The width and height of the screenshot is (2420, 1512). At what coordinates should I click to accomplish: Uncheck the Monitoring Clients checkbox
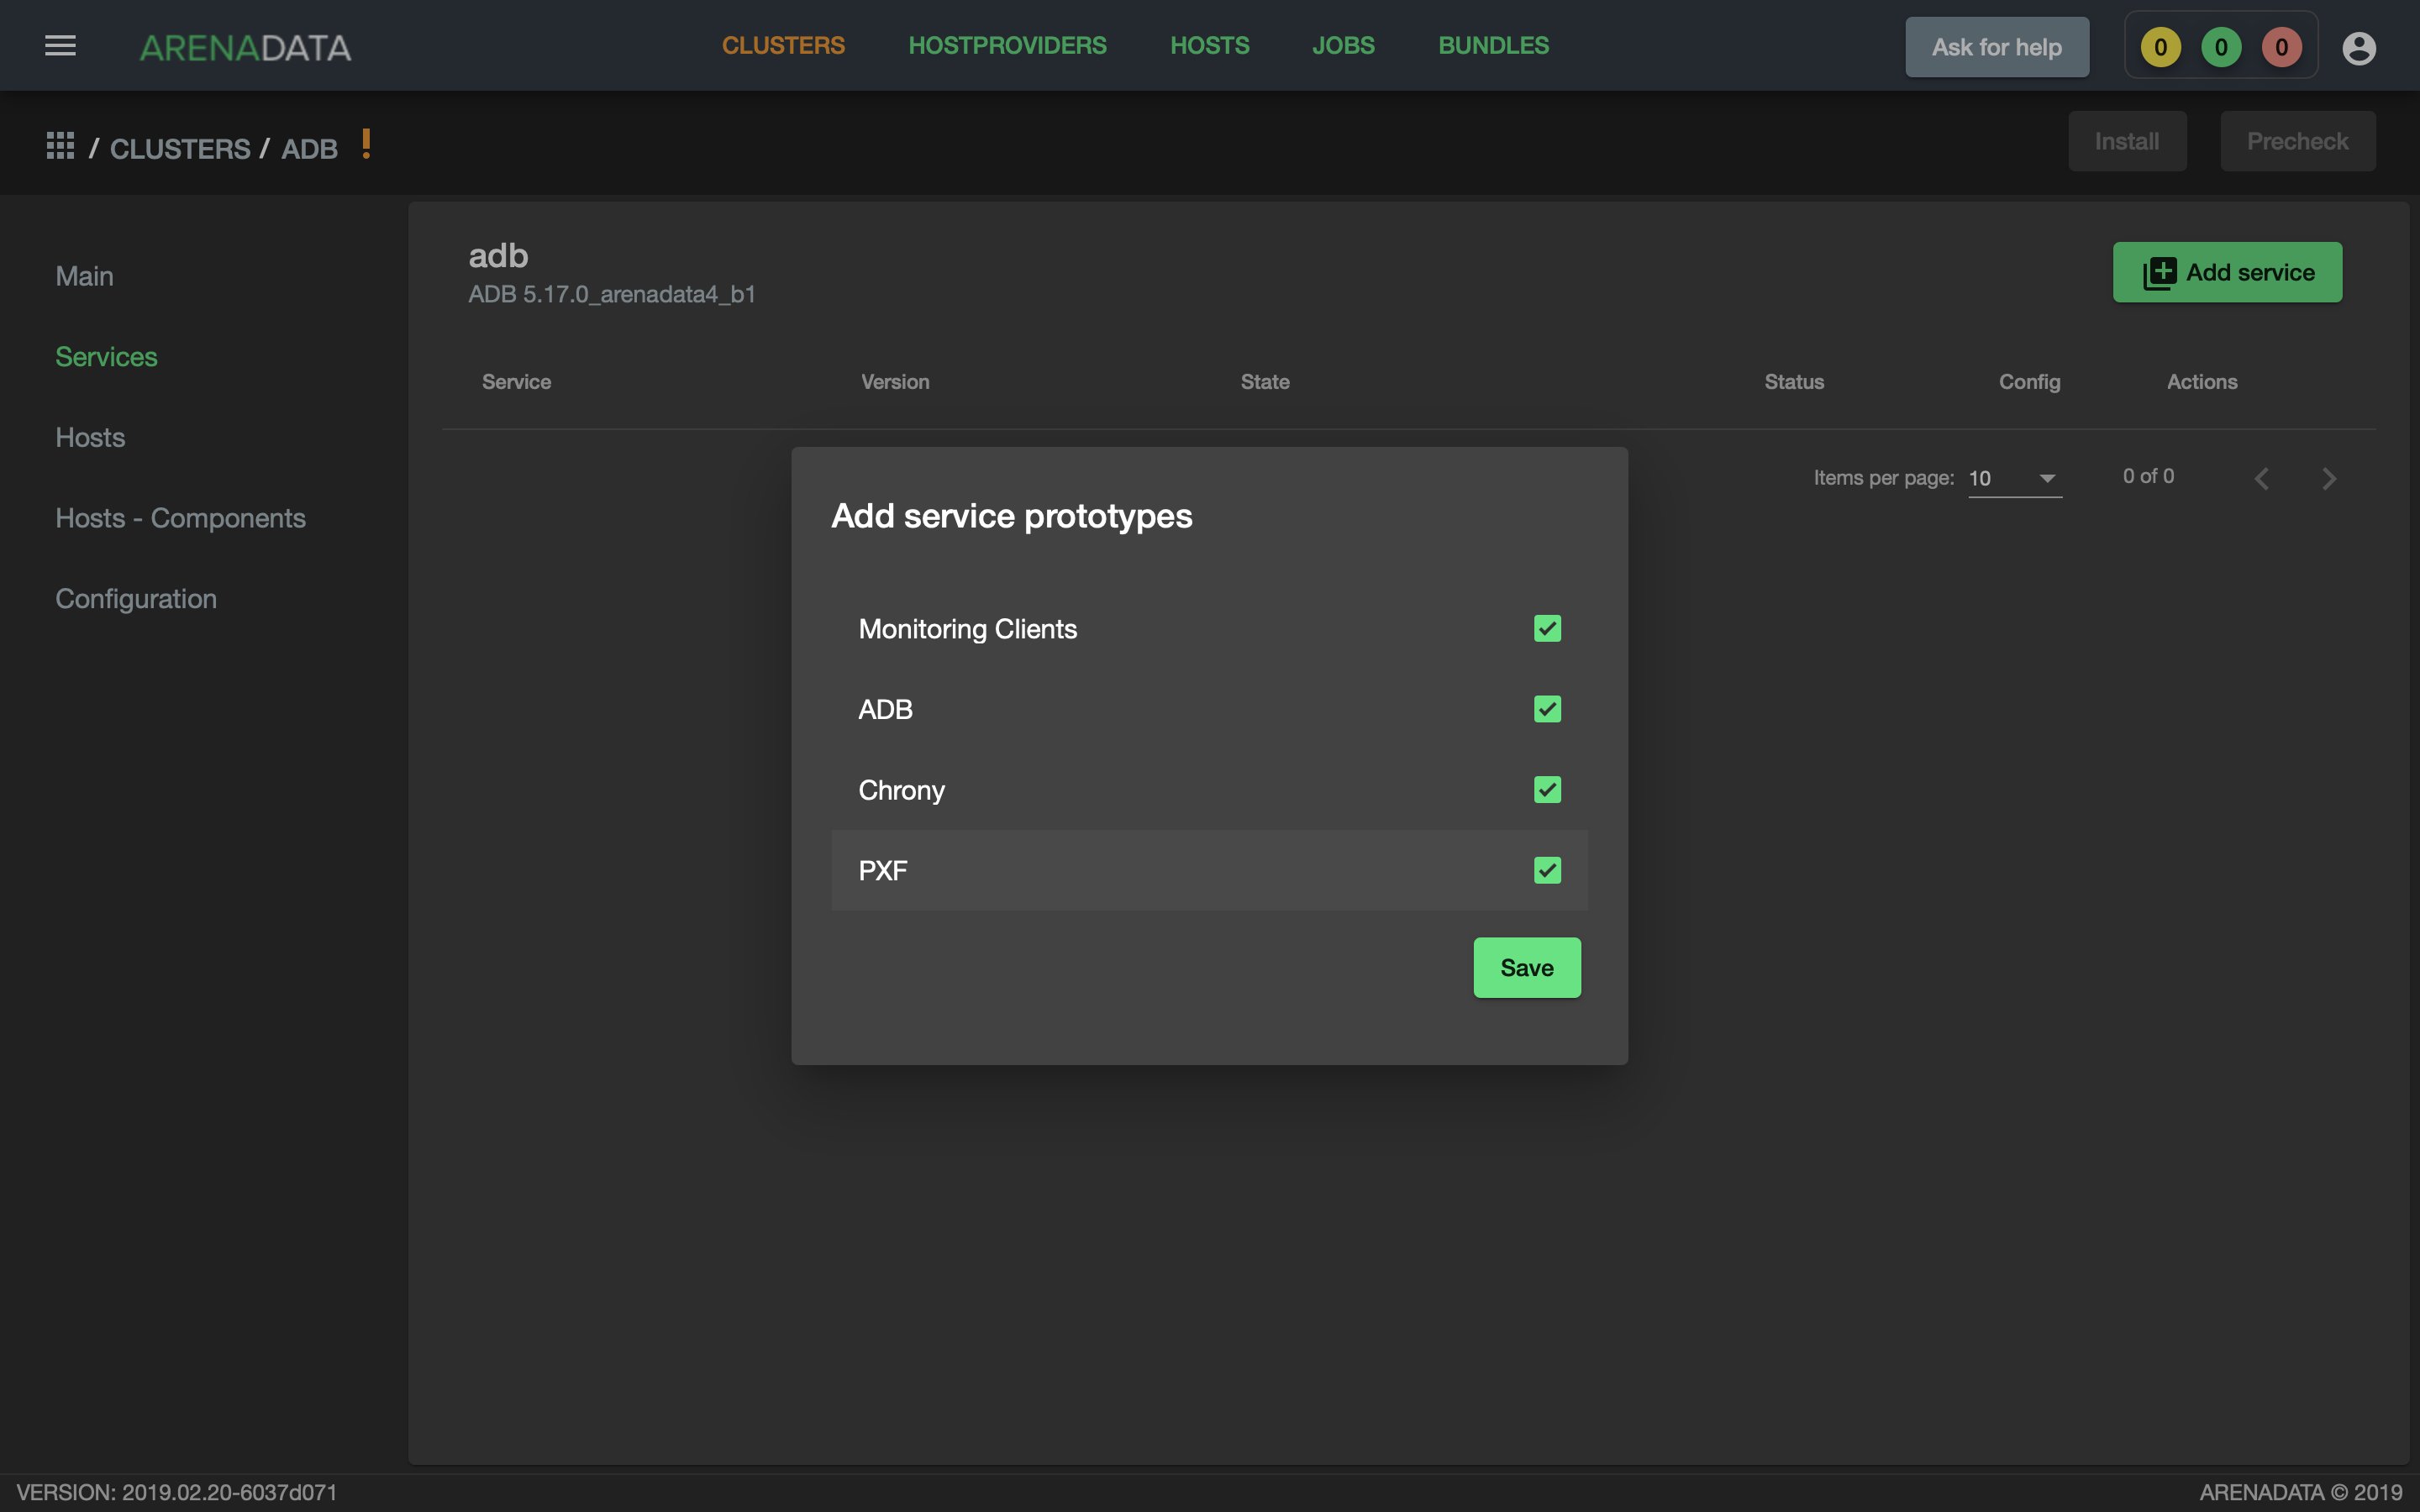(x=1547, y=628)
